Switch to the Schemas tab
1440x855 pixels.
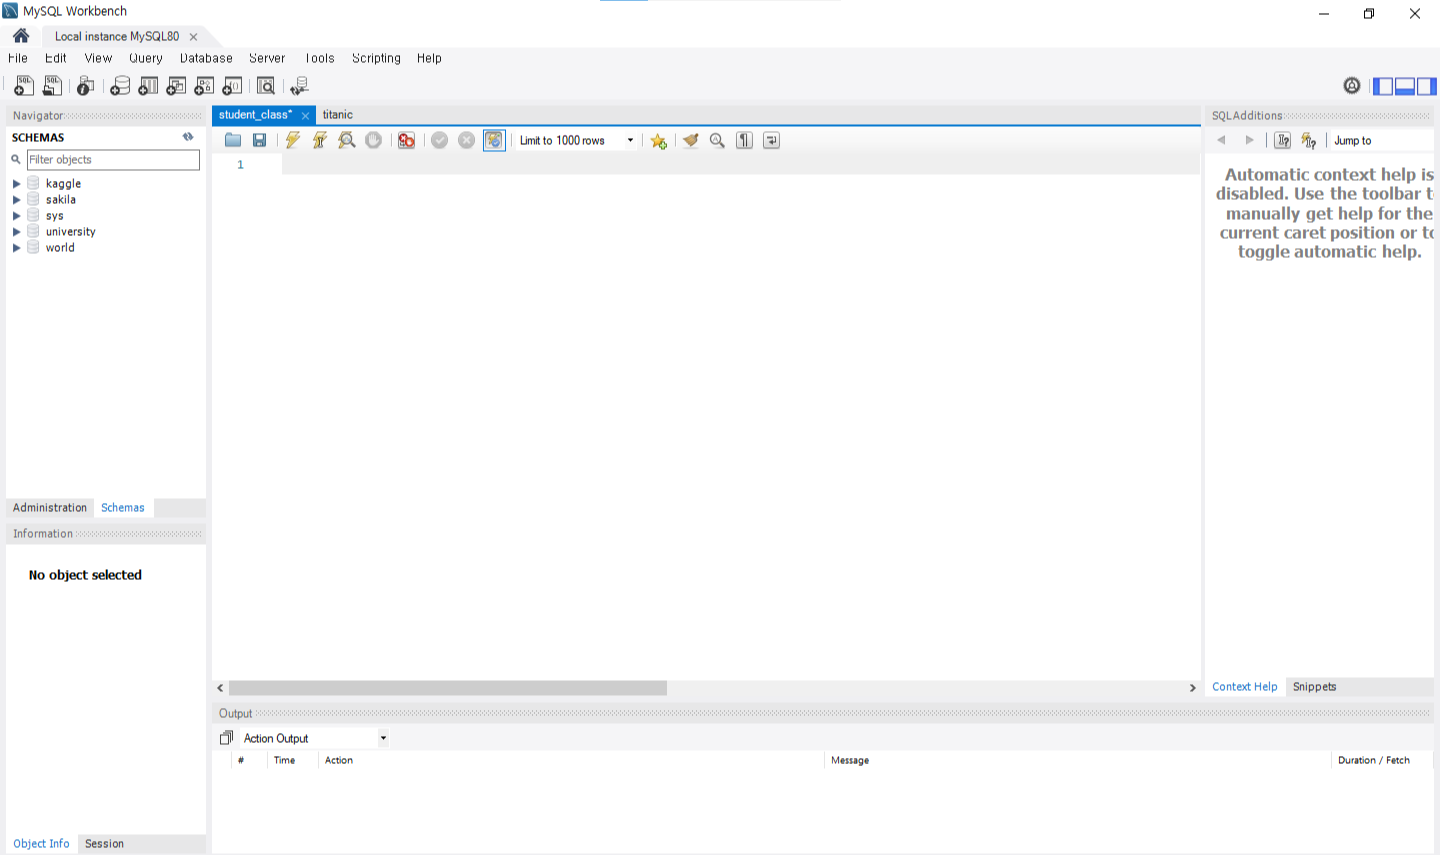(123, 508)
